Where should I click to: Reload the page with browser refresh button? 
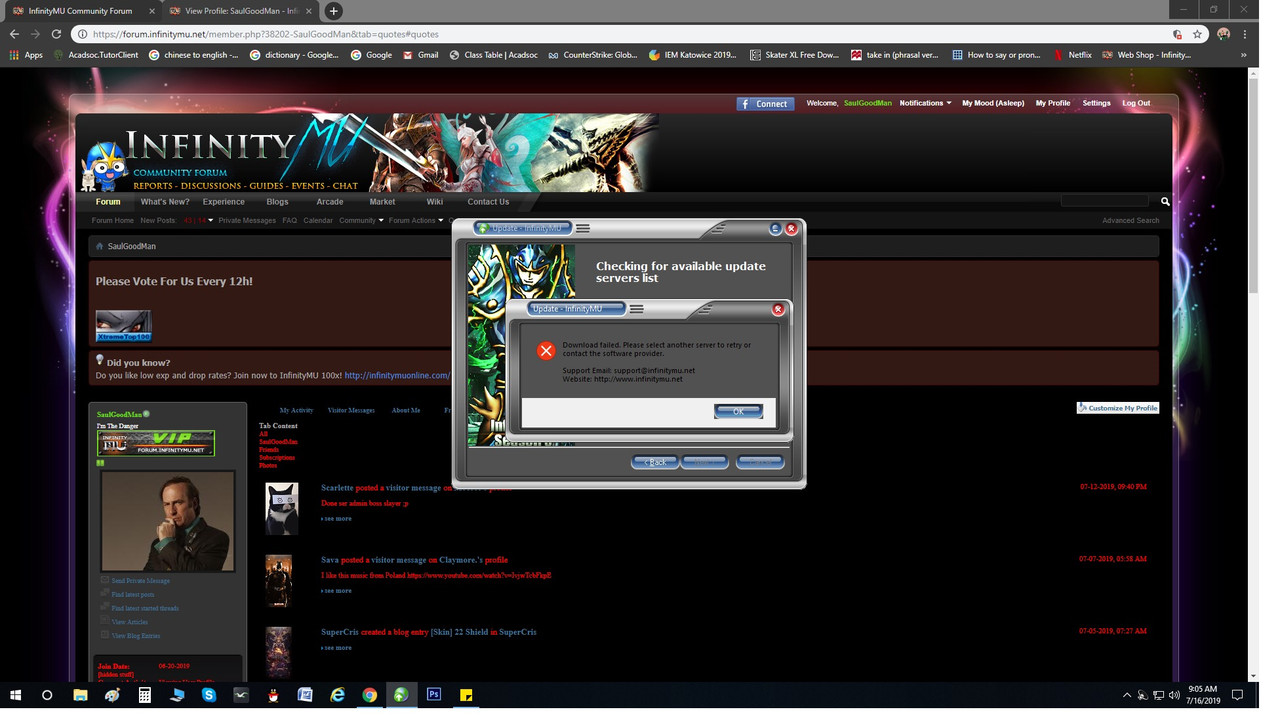click(x=56, y=33)
